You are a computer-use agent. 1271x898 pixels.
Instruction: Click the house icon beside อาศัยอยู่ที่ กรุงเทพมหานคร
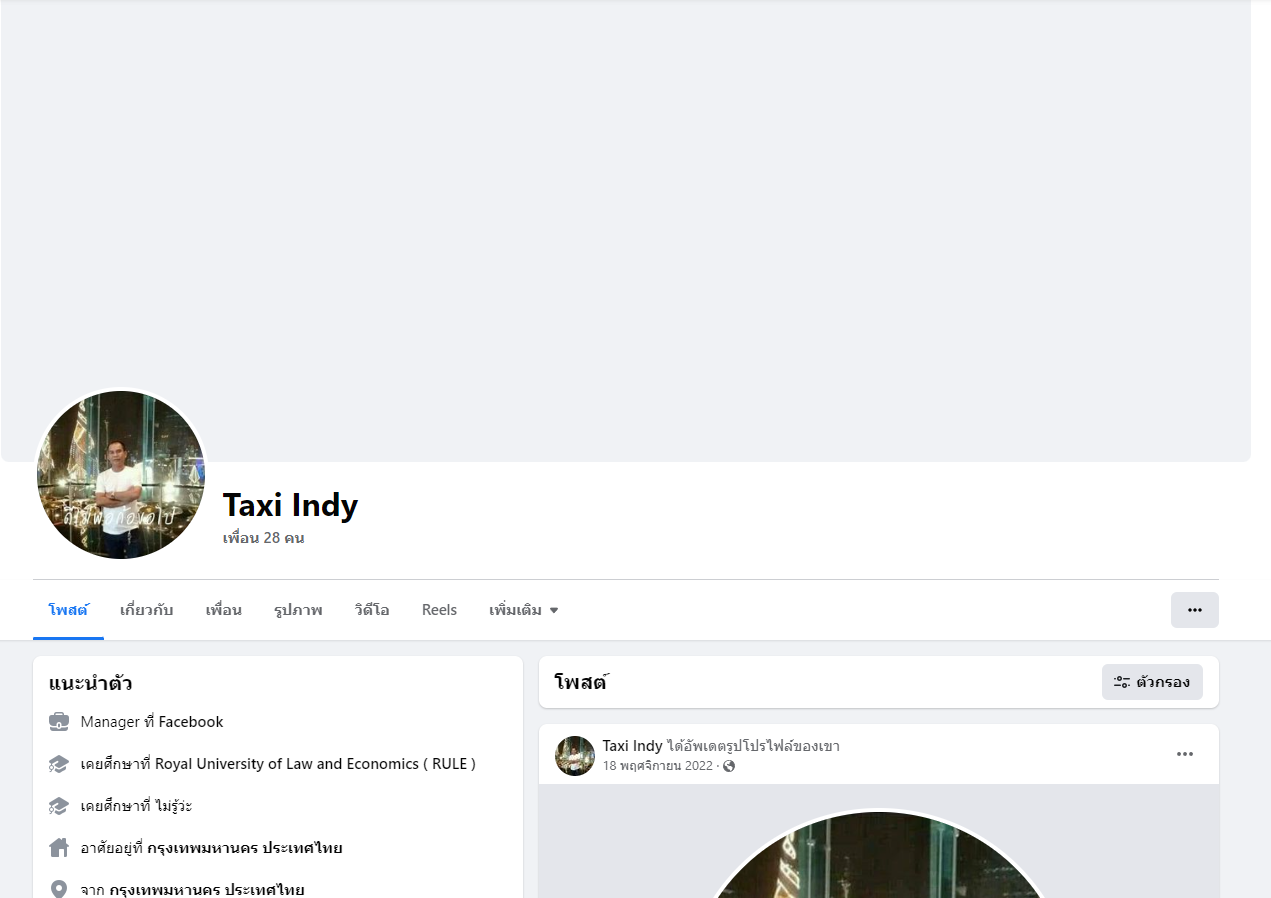tap(59, 848)
